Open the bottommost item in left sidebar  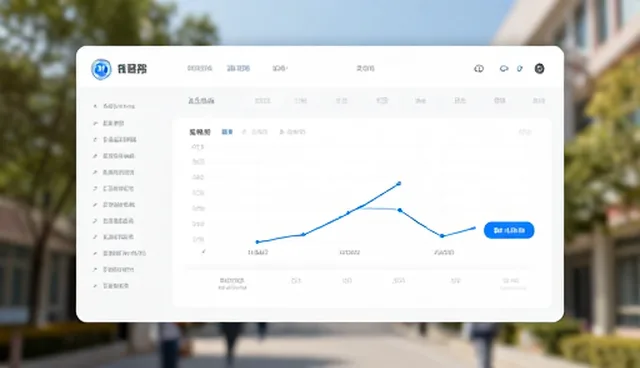pos(111,286)
